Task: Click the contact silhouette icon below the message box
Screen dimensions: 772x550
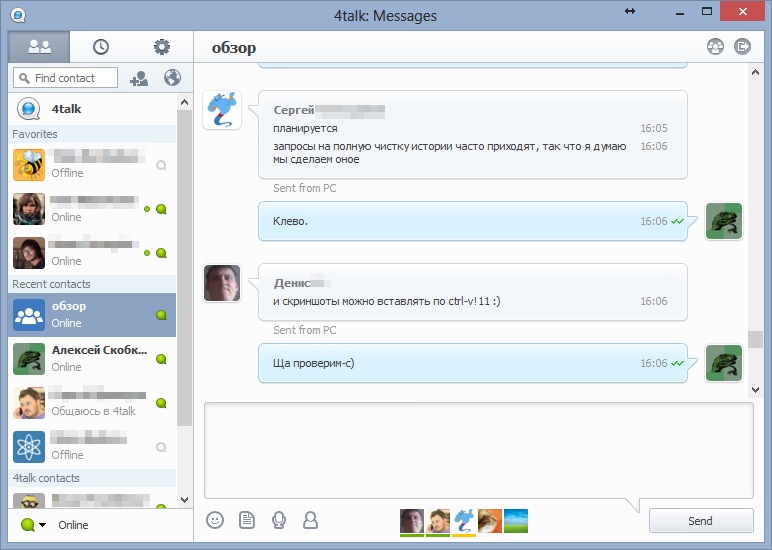Action: (x=311, y=520)
